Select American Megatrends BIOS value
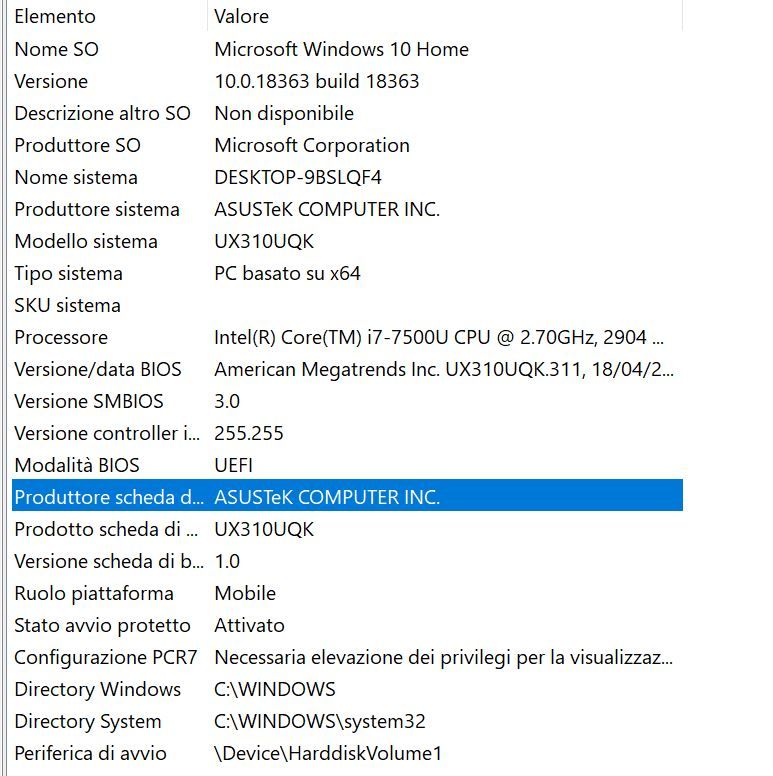The image size is (773, 776). pyautogui.click(x=444, y=370)
